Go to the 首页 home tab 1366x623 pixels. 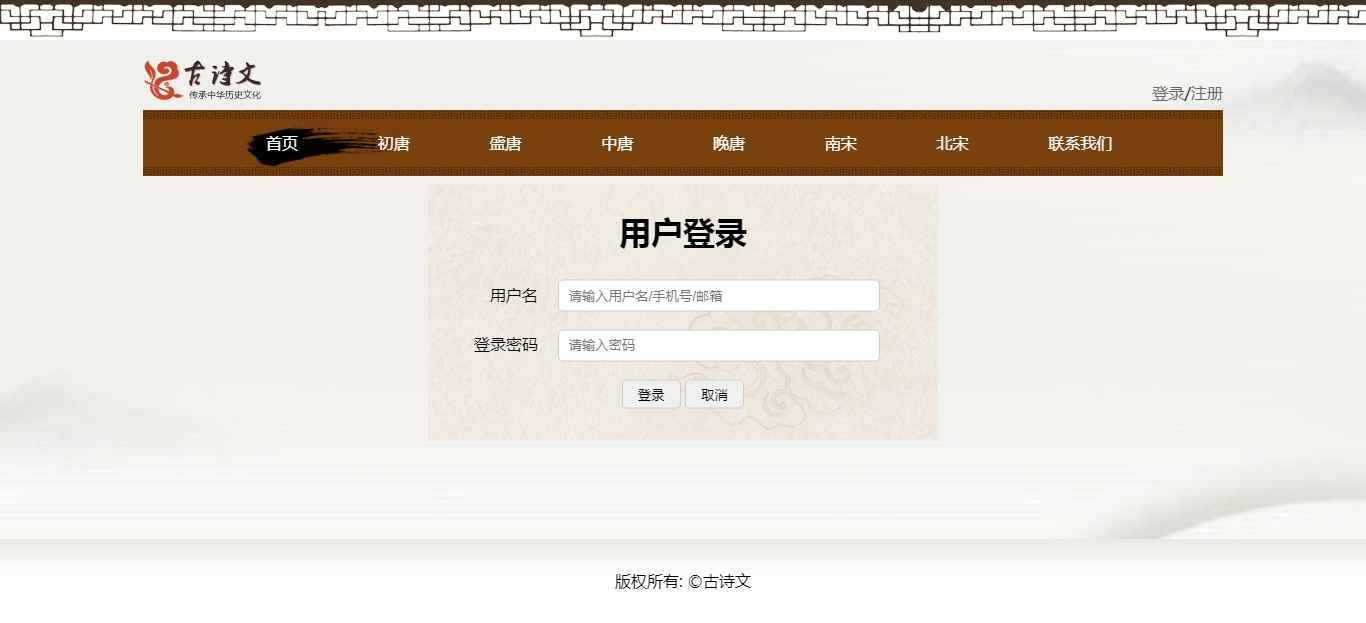282,143
